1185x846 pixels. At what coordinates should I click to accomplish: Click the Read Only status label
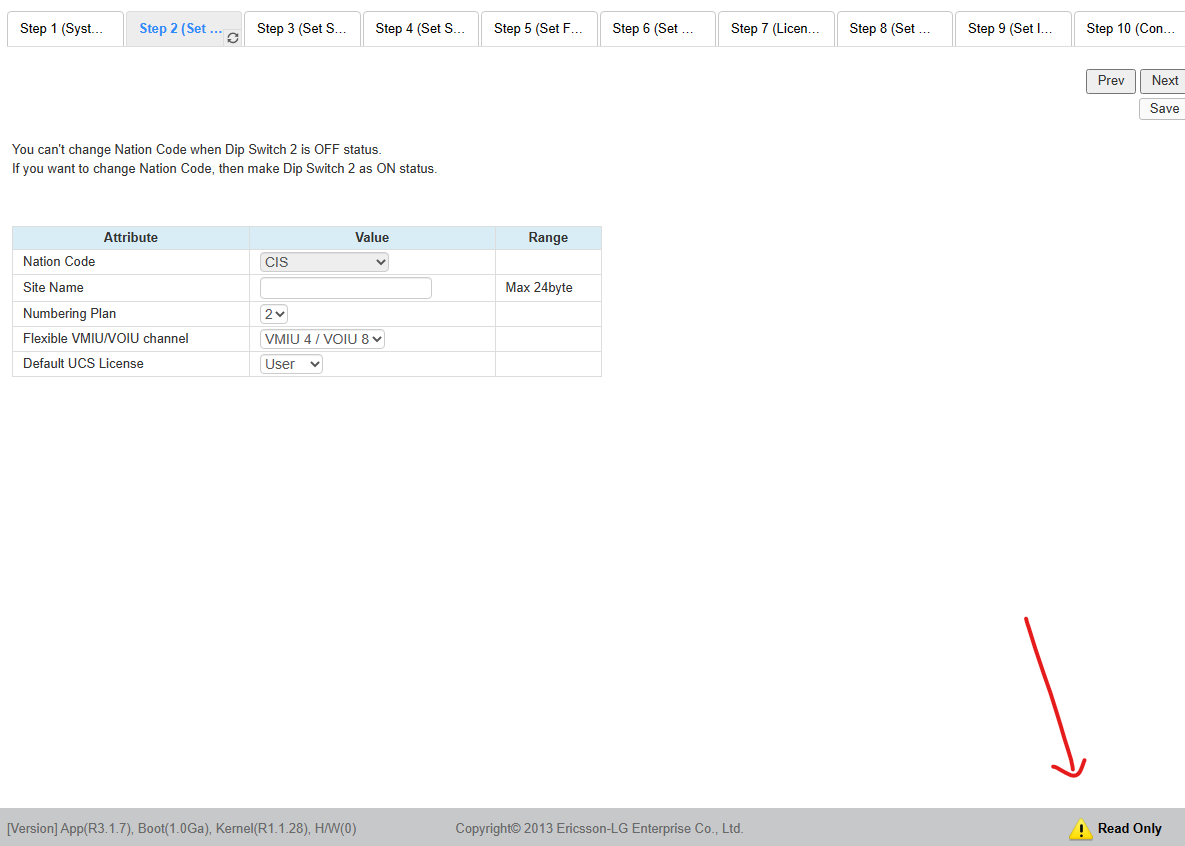click(x=1129, y=829)
